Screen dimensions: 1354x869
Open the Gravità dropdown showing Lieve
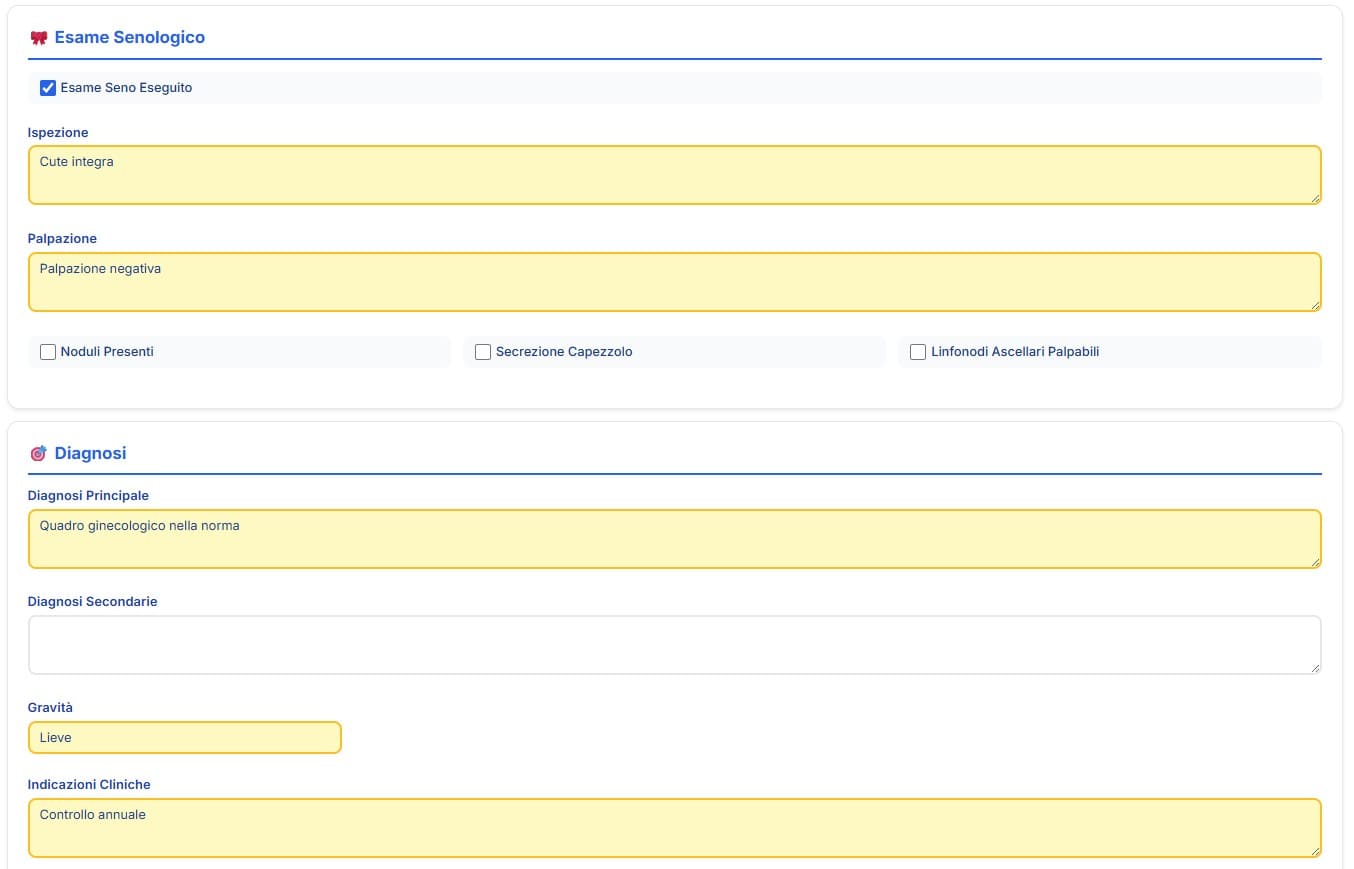[x=185, y=738]
